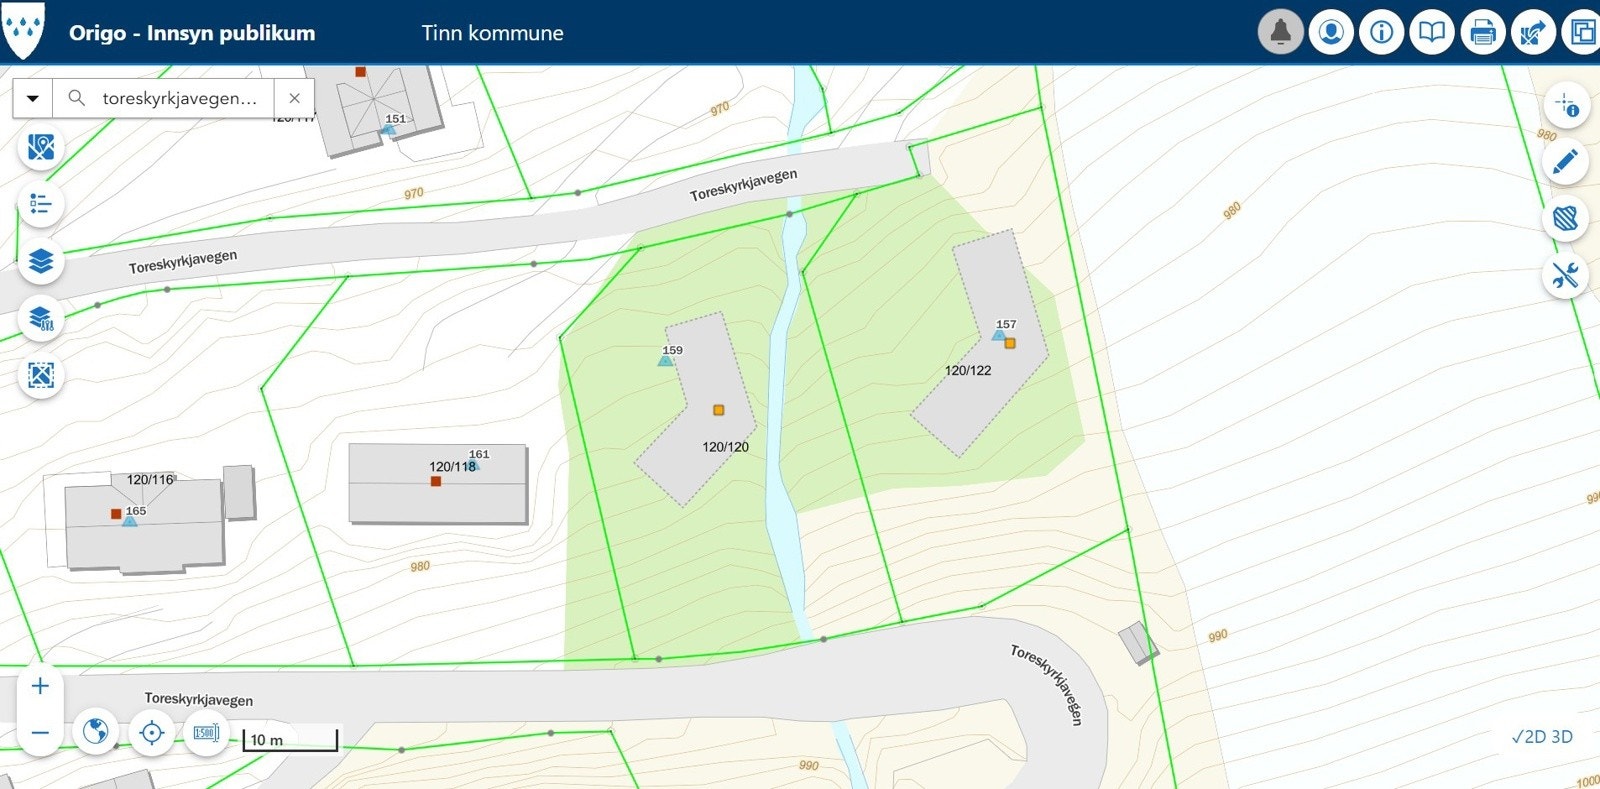1600x789 pixels.
Task: Click parcel label 120/120
Action: coord(725,447)
